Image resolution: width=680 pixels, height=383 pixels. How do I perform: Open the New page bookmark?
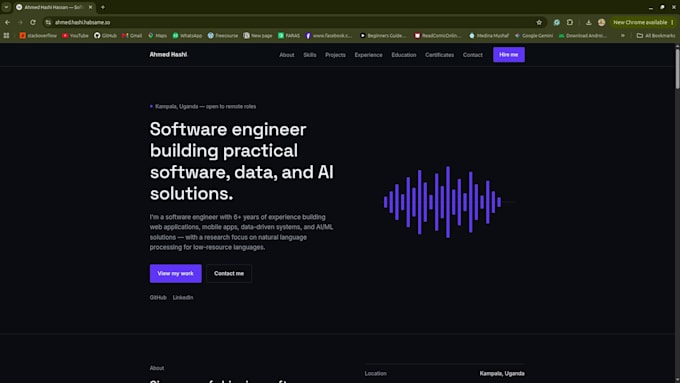tap(258, 36)
